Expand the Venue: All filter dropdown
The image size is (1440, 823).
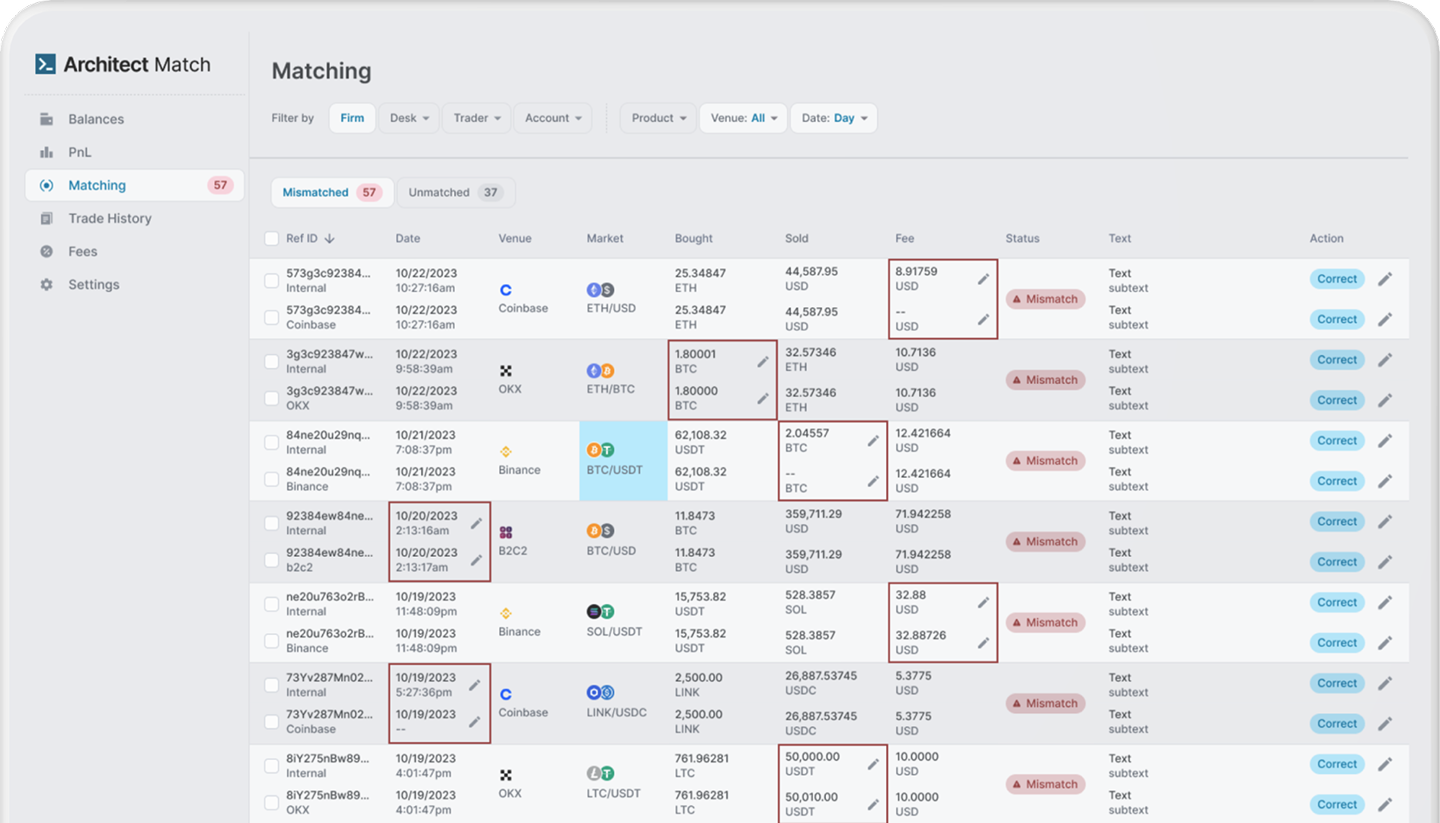742,117
